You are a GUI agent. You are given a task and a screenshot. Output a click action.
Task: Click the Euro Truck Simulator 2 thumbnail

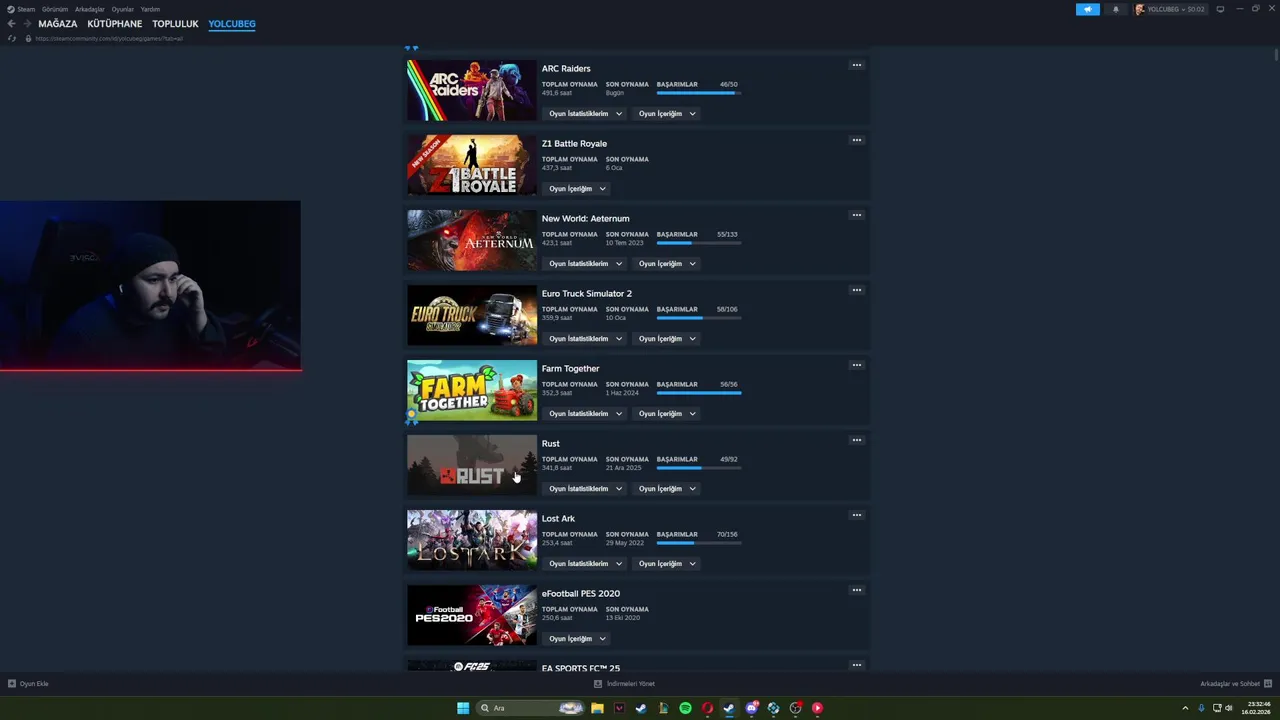472,315
